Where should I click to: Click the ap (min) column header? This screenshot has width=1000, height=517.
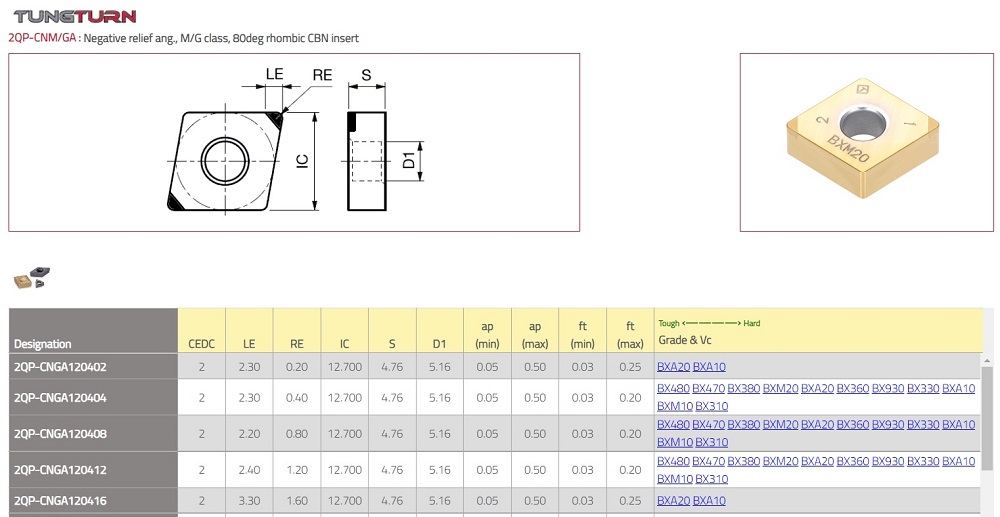[487, 331]
